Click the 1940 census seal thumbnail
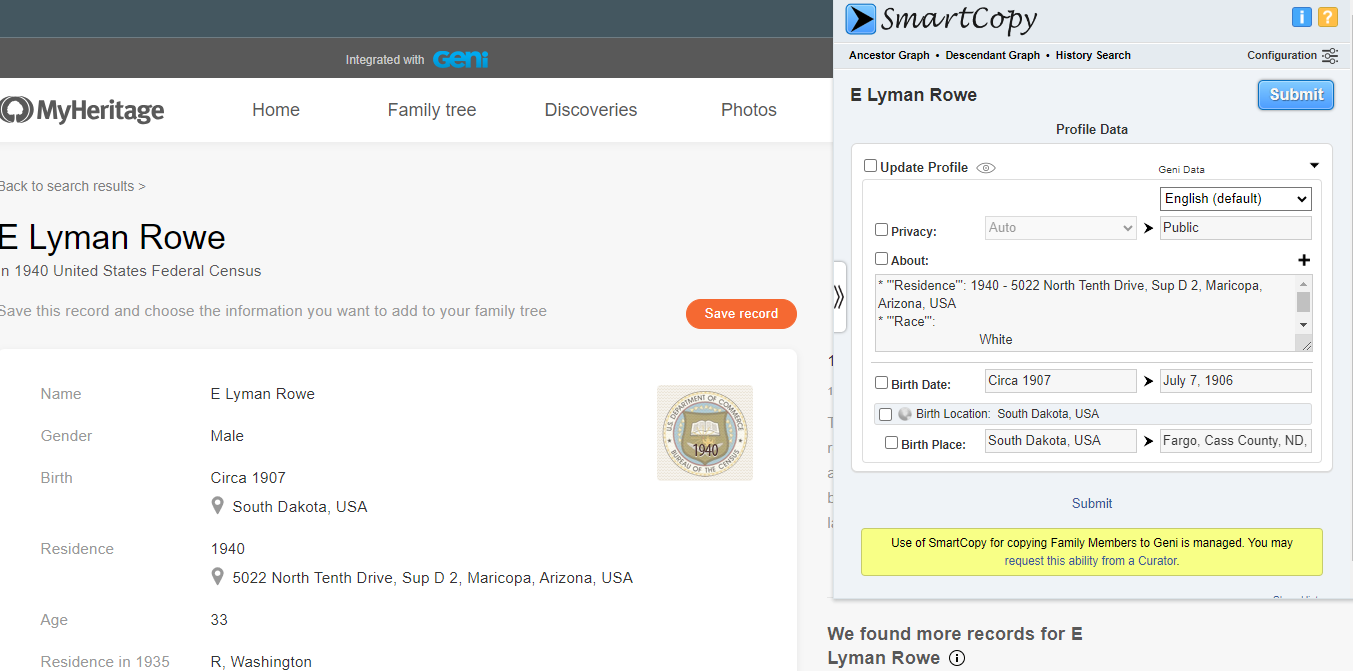 point(704,433)
